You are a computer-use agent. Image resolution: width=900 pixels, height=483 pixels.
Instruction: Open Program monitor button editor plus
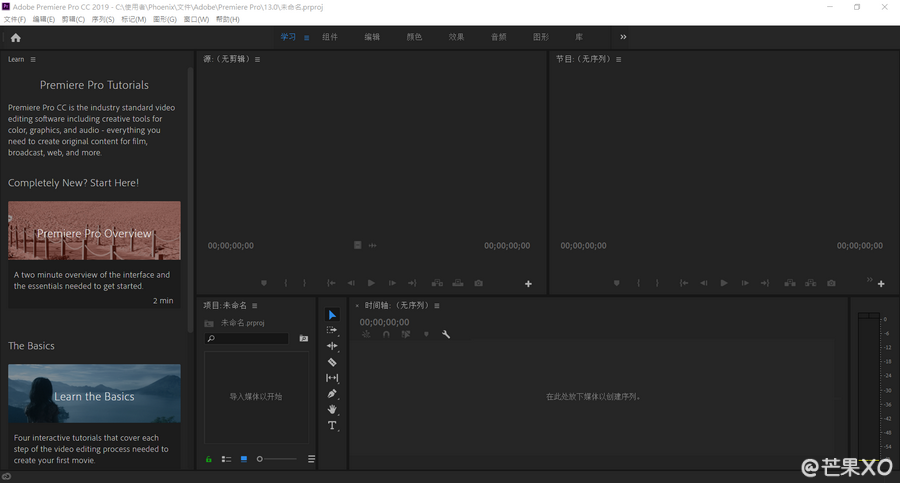point(881,284)
